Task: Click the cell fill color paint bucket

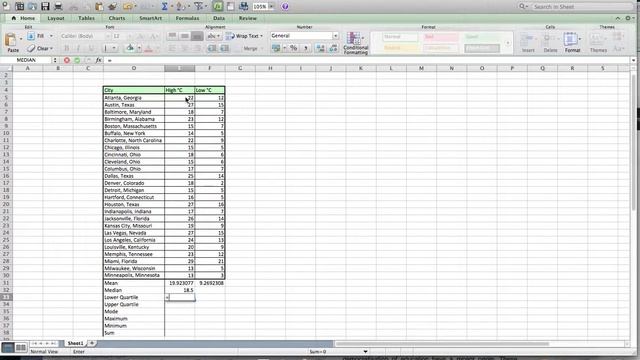Action: tap(130, 48)
